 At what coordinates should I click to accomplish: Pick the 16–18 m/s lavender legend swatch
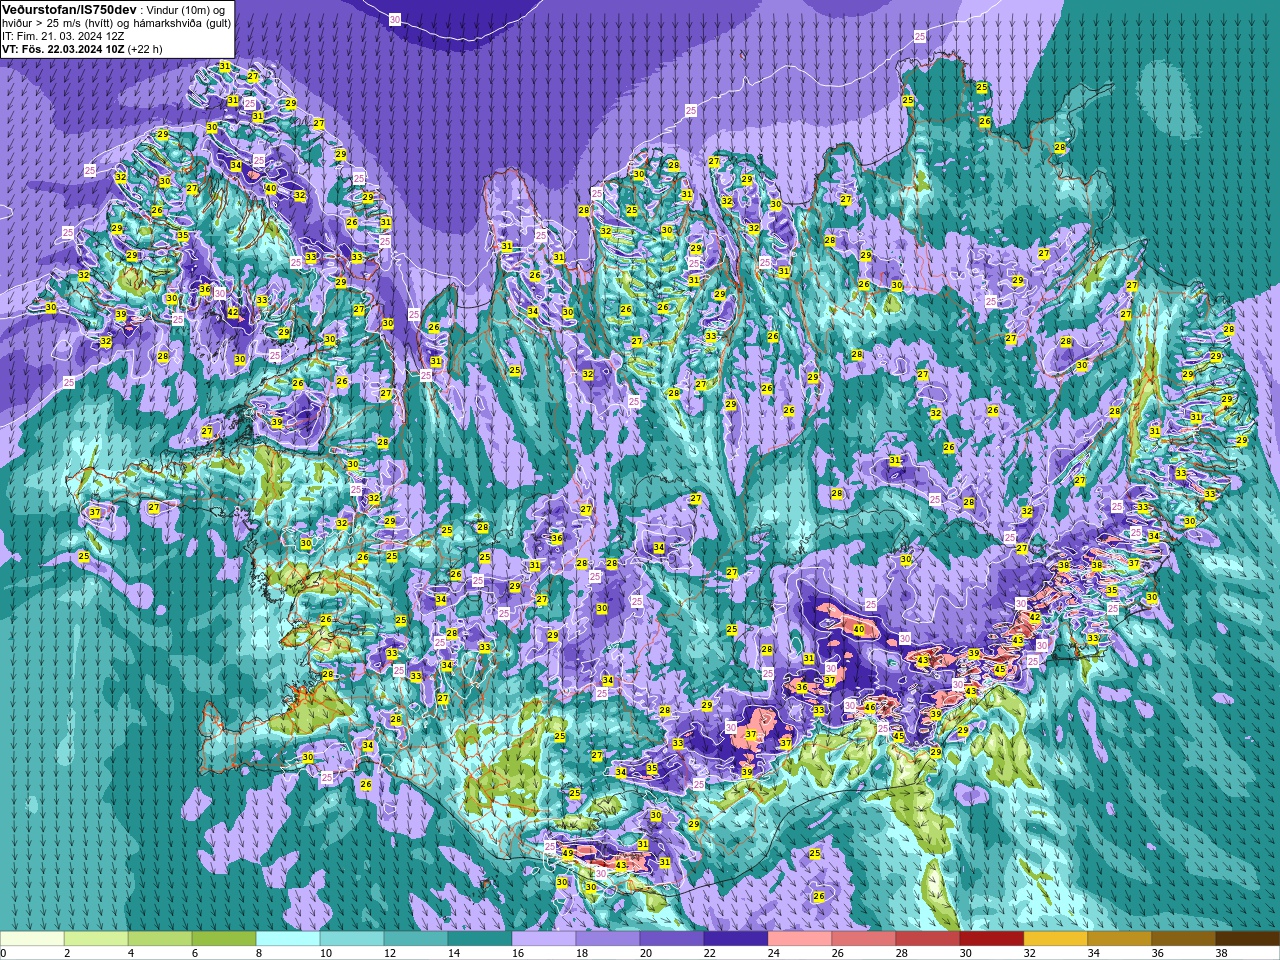(x=544, y=939)
